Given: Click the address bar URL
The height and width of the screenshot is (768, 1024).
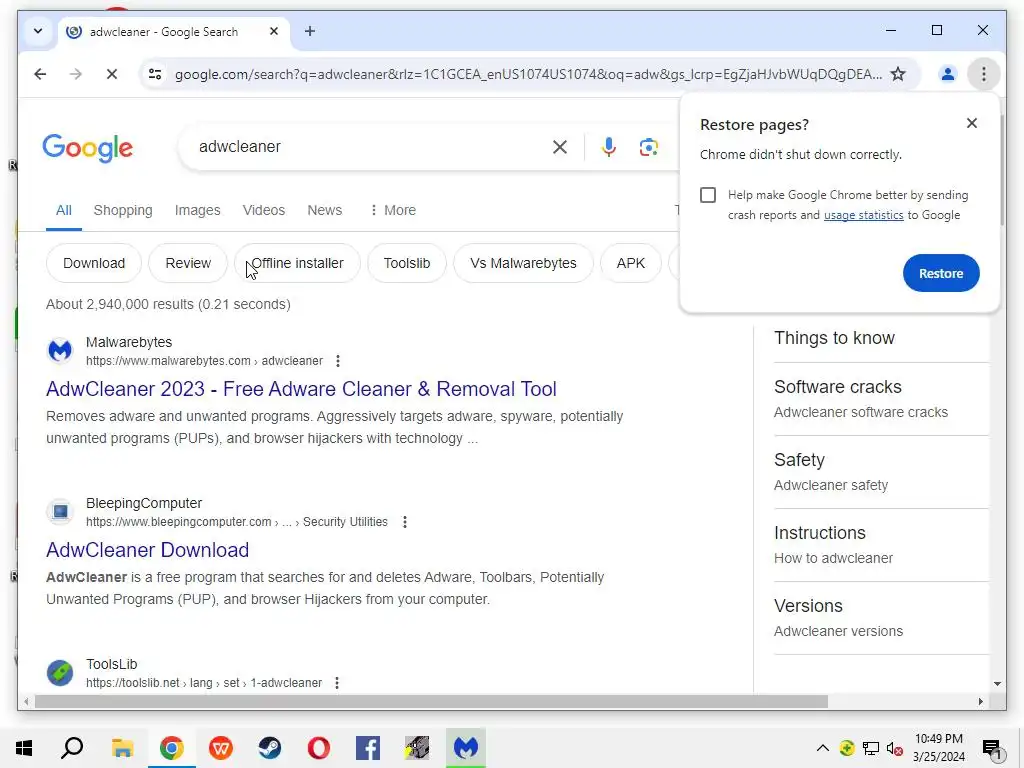Looking at the screenshot, I should (528, 74).
